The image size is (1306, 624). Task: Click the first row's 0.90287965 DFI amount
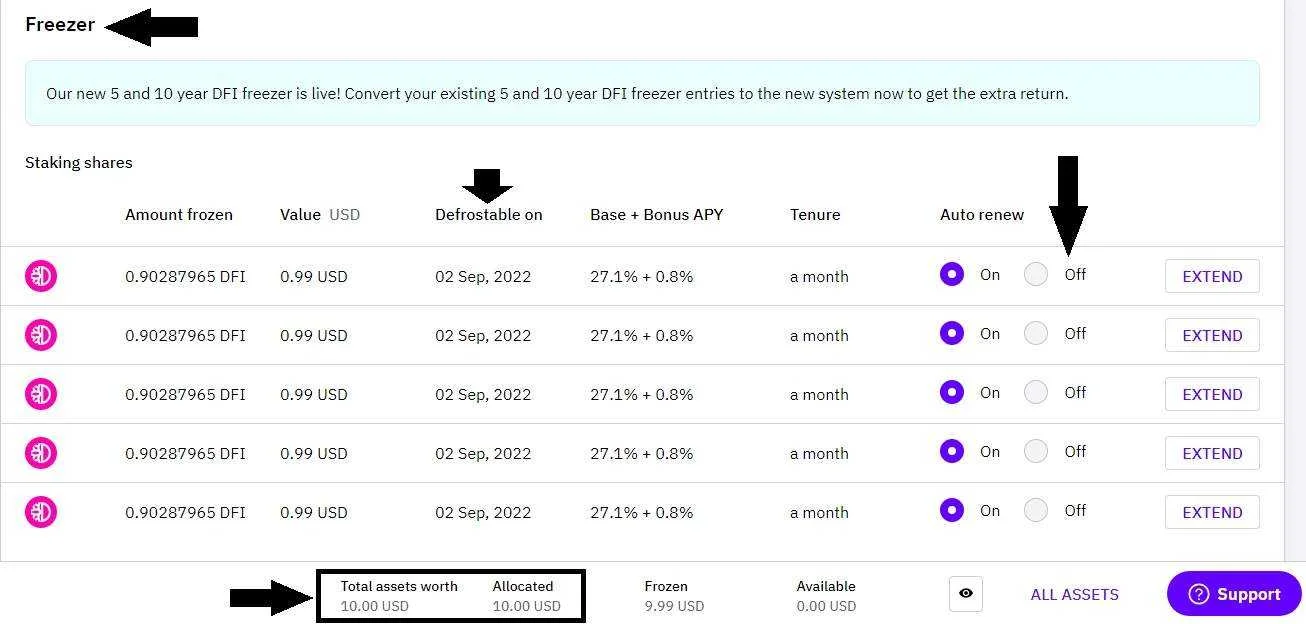[x=185, y=276]
